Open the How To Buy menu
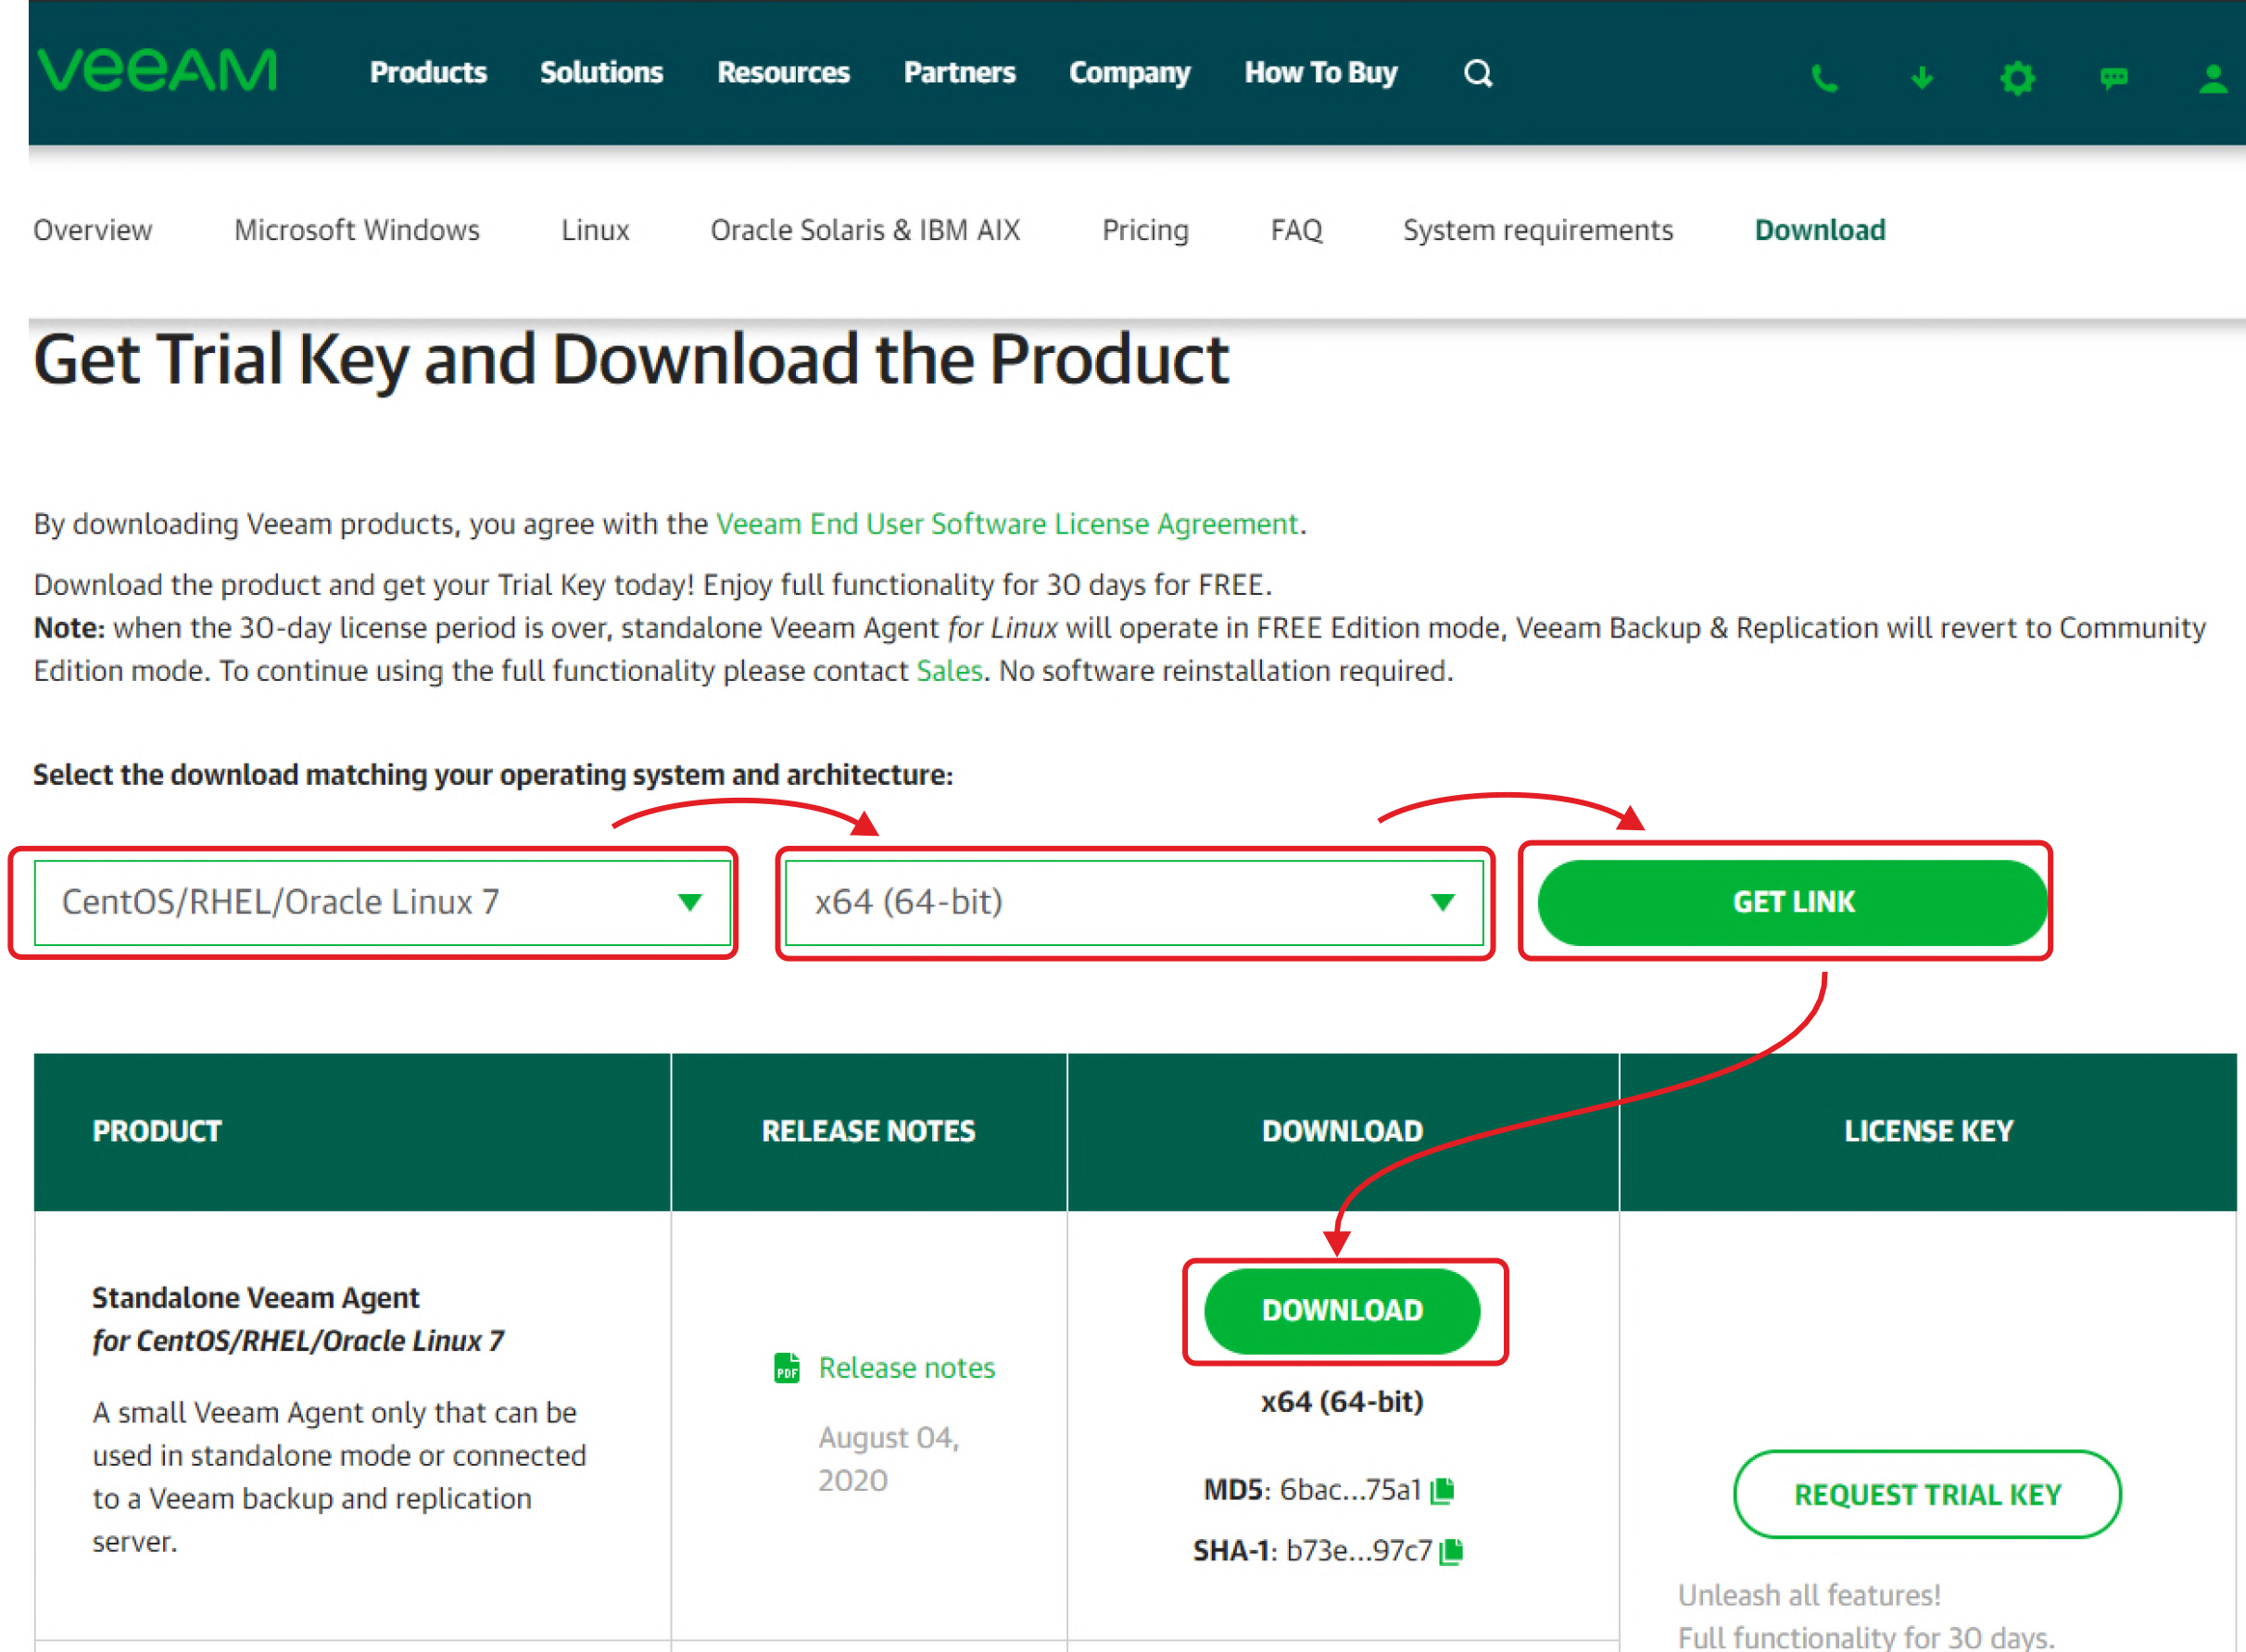 pos(1320,73)
